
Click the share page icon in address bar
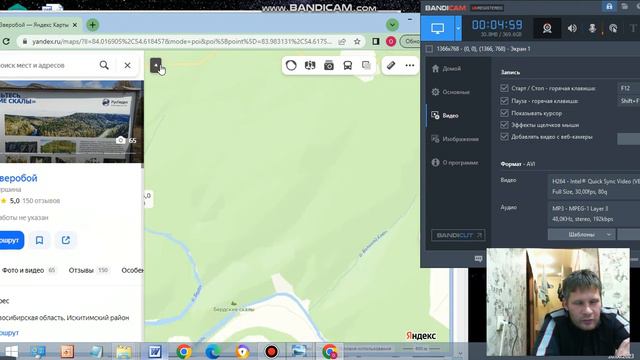pyautogui.click(x=342, y=41)
